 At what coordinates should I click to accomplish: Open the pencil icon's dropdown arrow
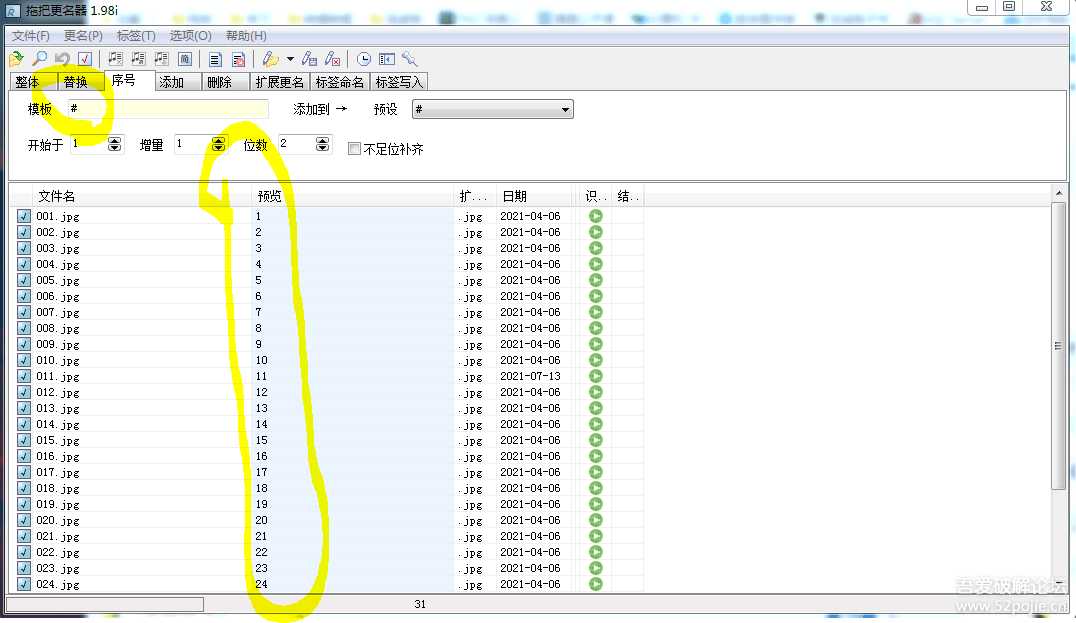[291, 59]
